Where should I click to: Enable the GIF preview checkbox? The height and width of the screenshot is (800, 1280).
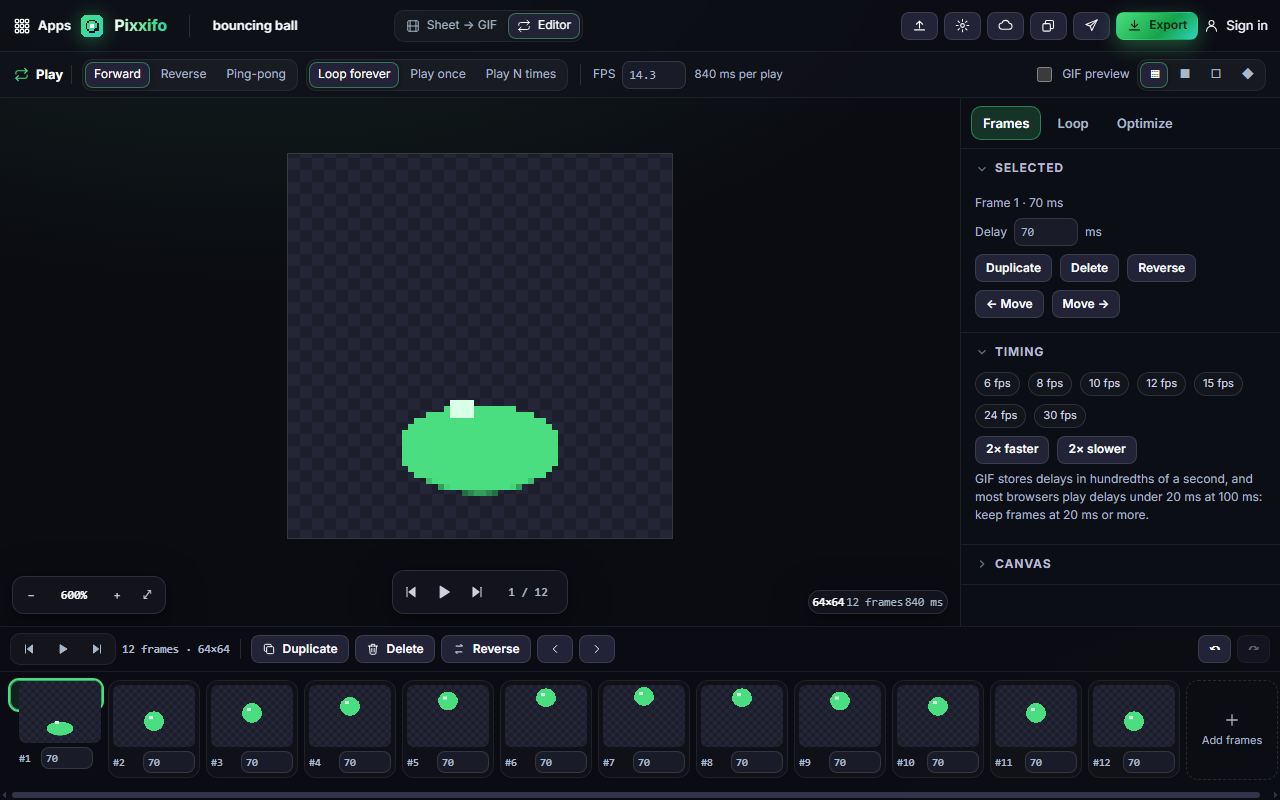(1045, 74)
